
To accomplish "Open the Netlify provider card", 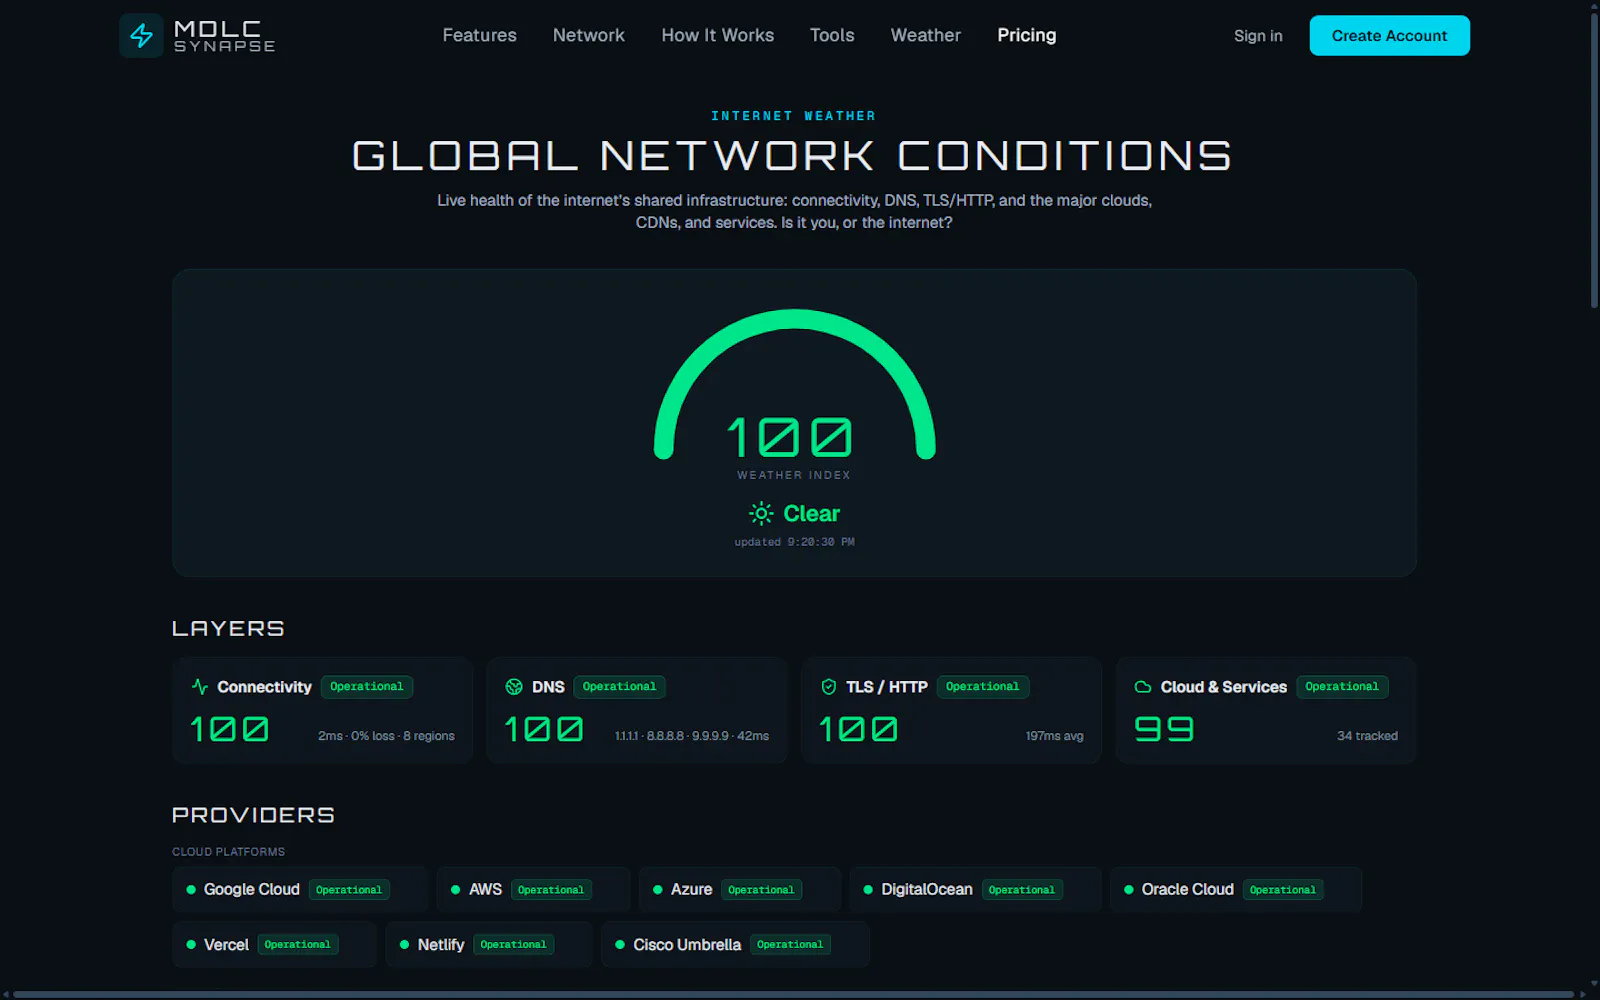I will (489, 945).
